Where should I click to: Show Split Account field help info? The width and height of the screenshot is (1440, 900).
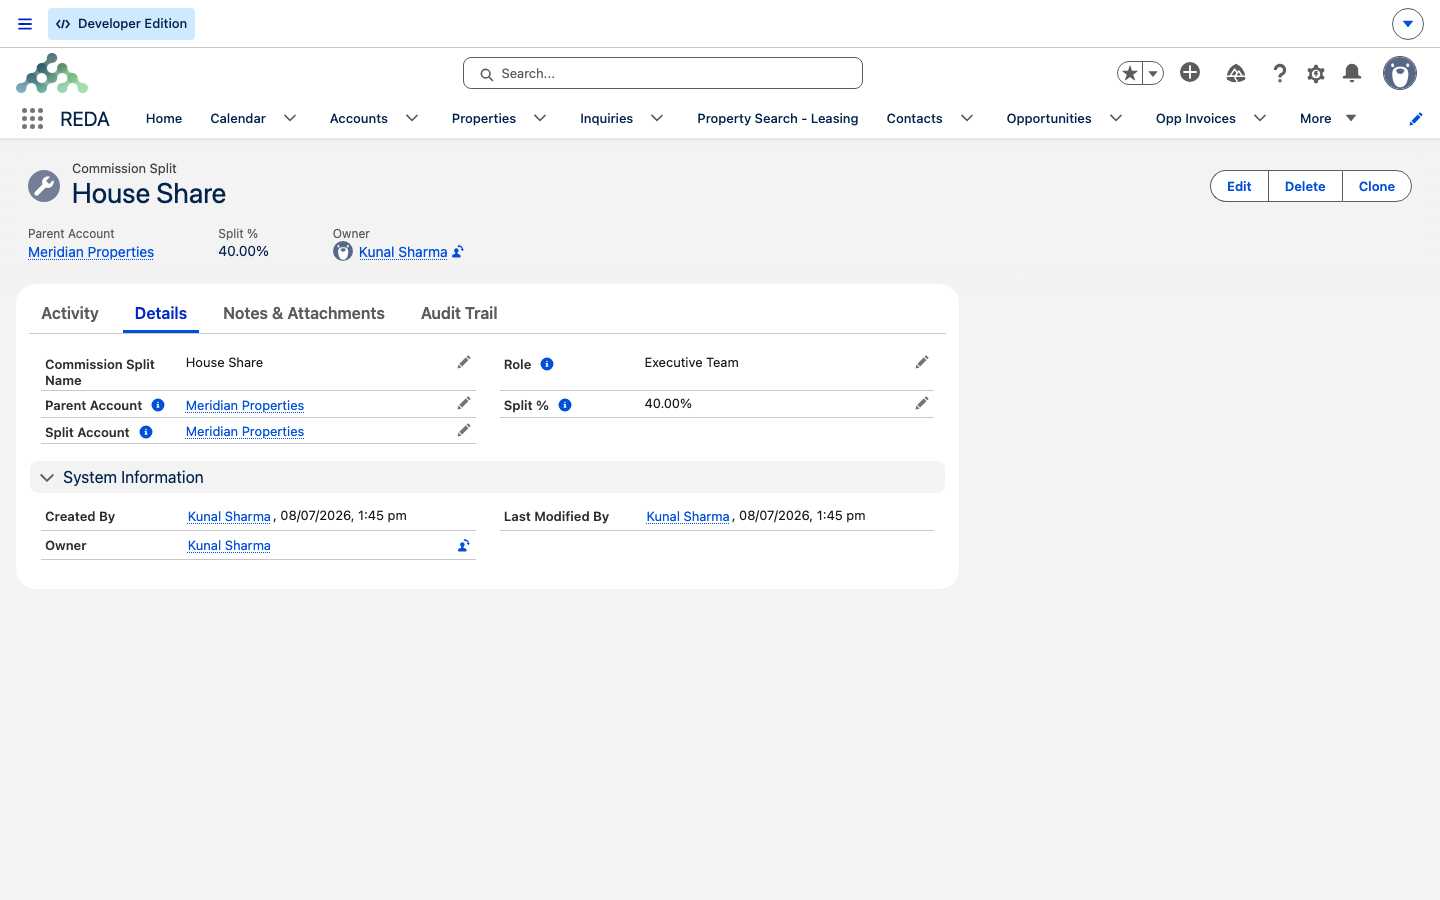[x=146, y=432]
